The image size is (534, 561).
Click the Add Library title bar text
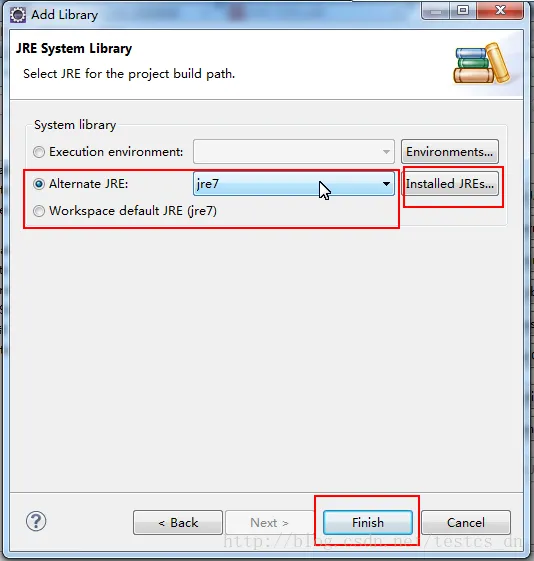64,15
